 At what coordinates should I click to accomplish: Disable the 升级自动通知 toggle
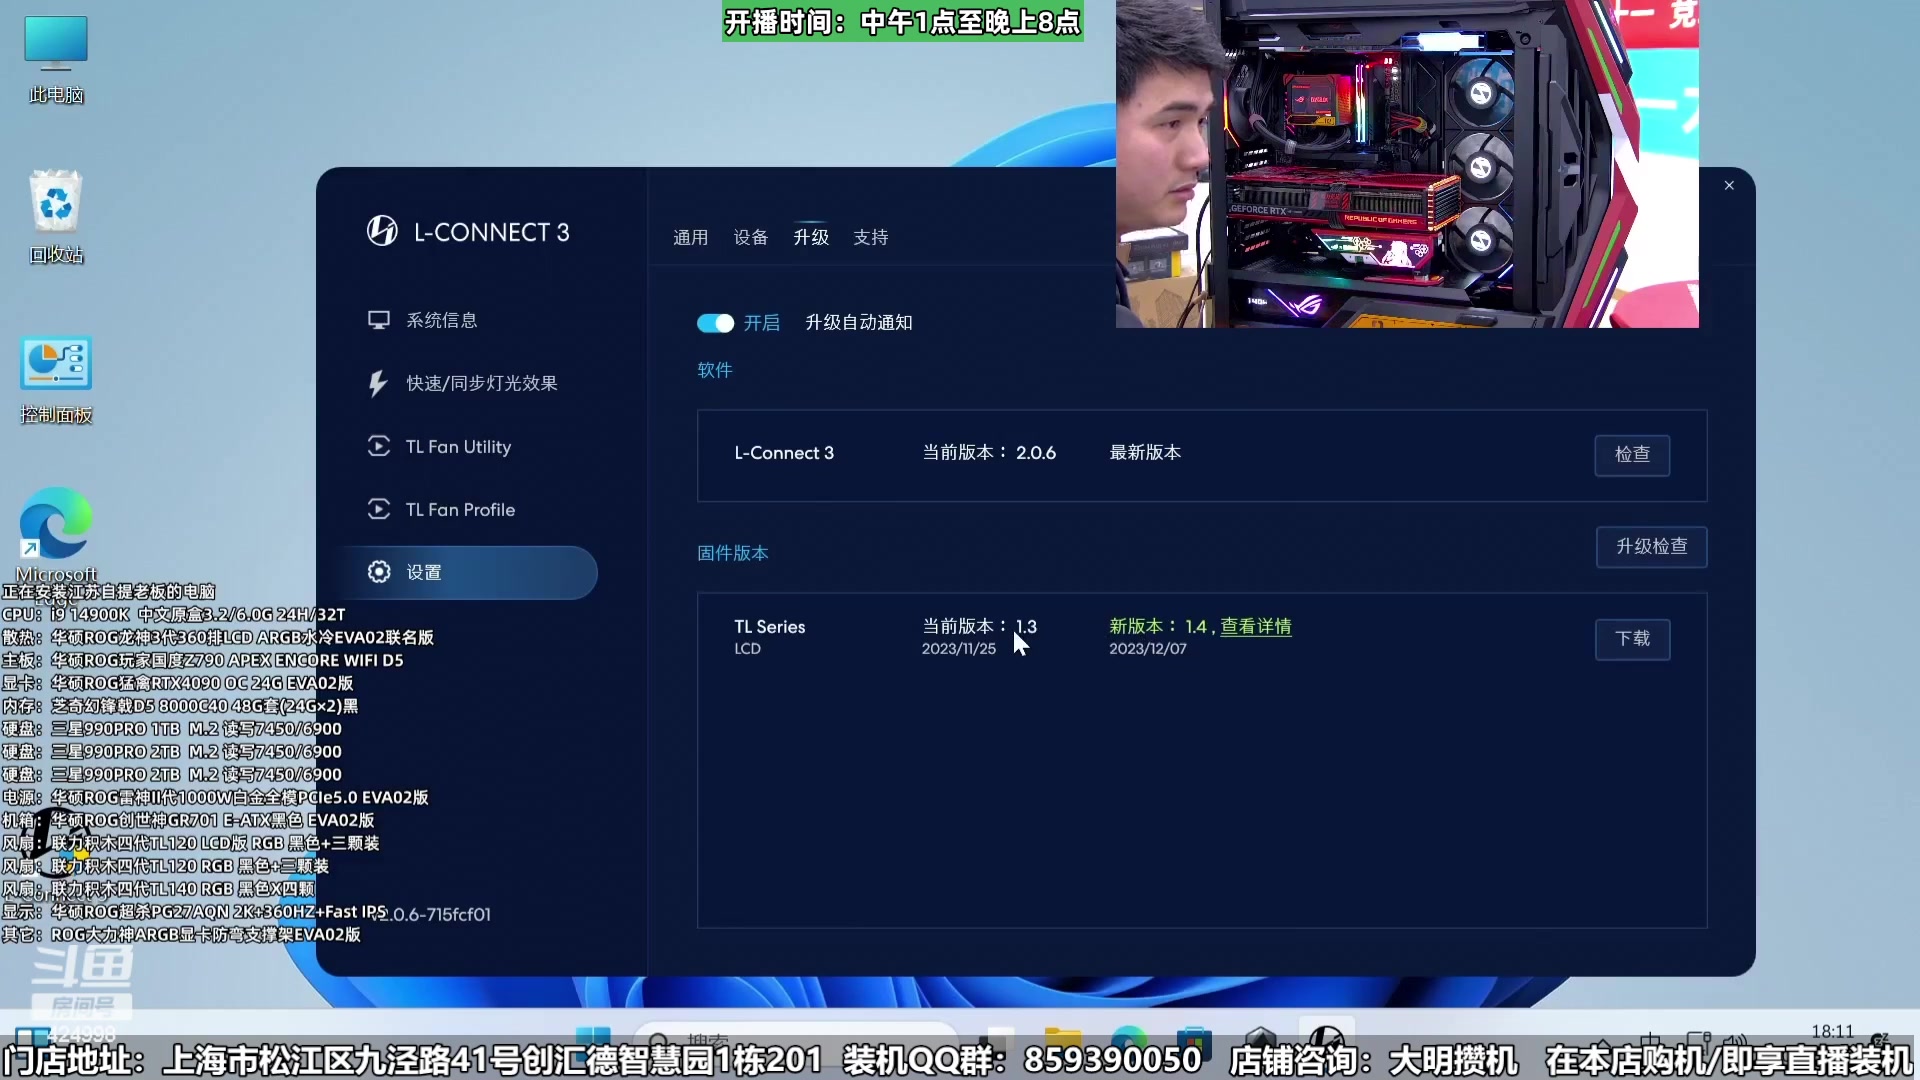pyautogui.click(x=714, y=322)
